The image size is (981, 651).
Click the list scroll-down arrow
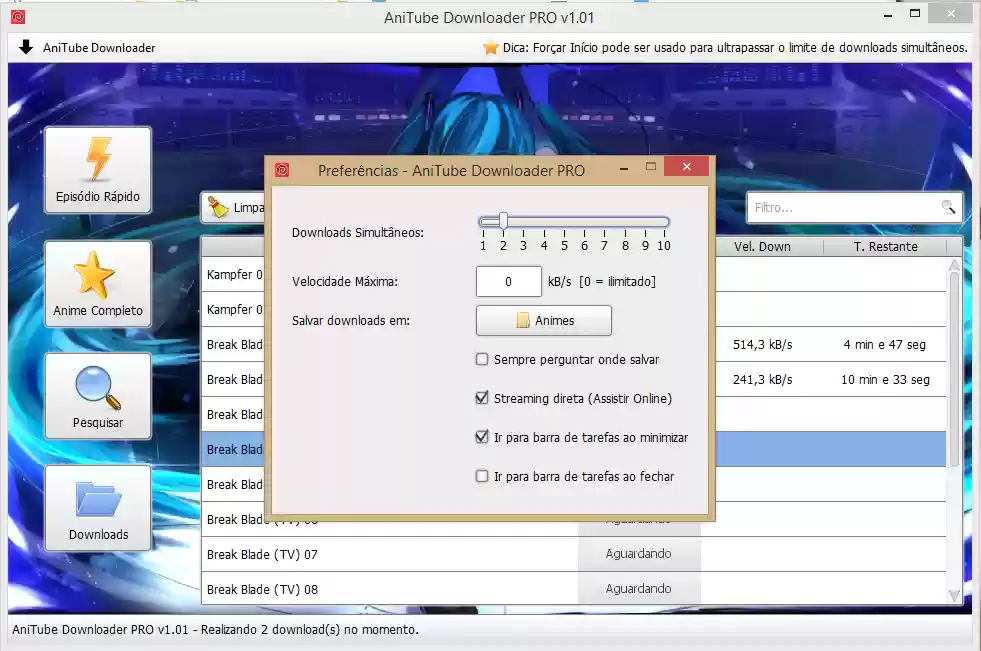click(954, 595)
